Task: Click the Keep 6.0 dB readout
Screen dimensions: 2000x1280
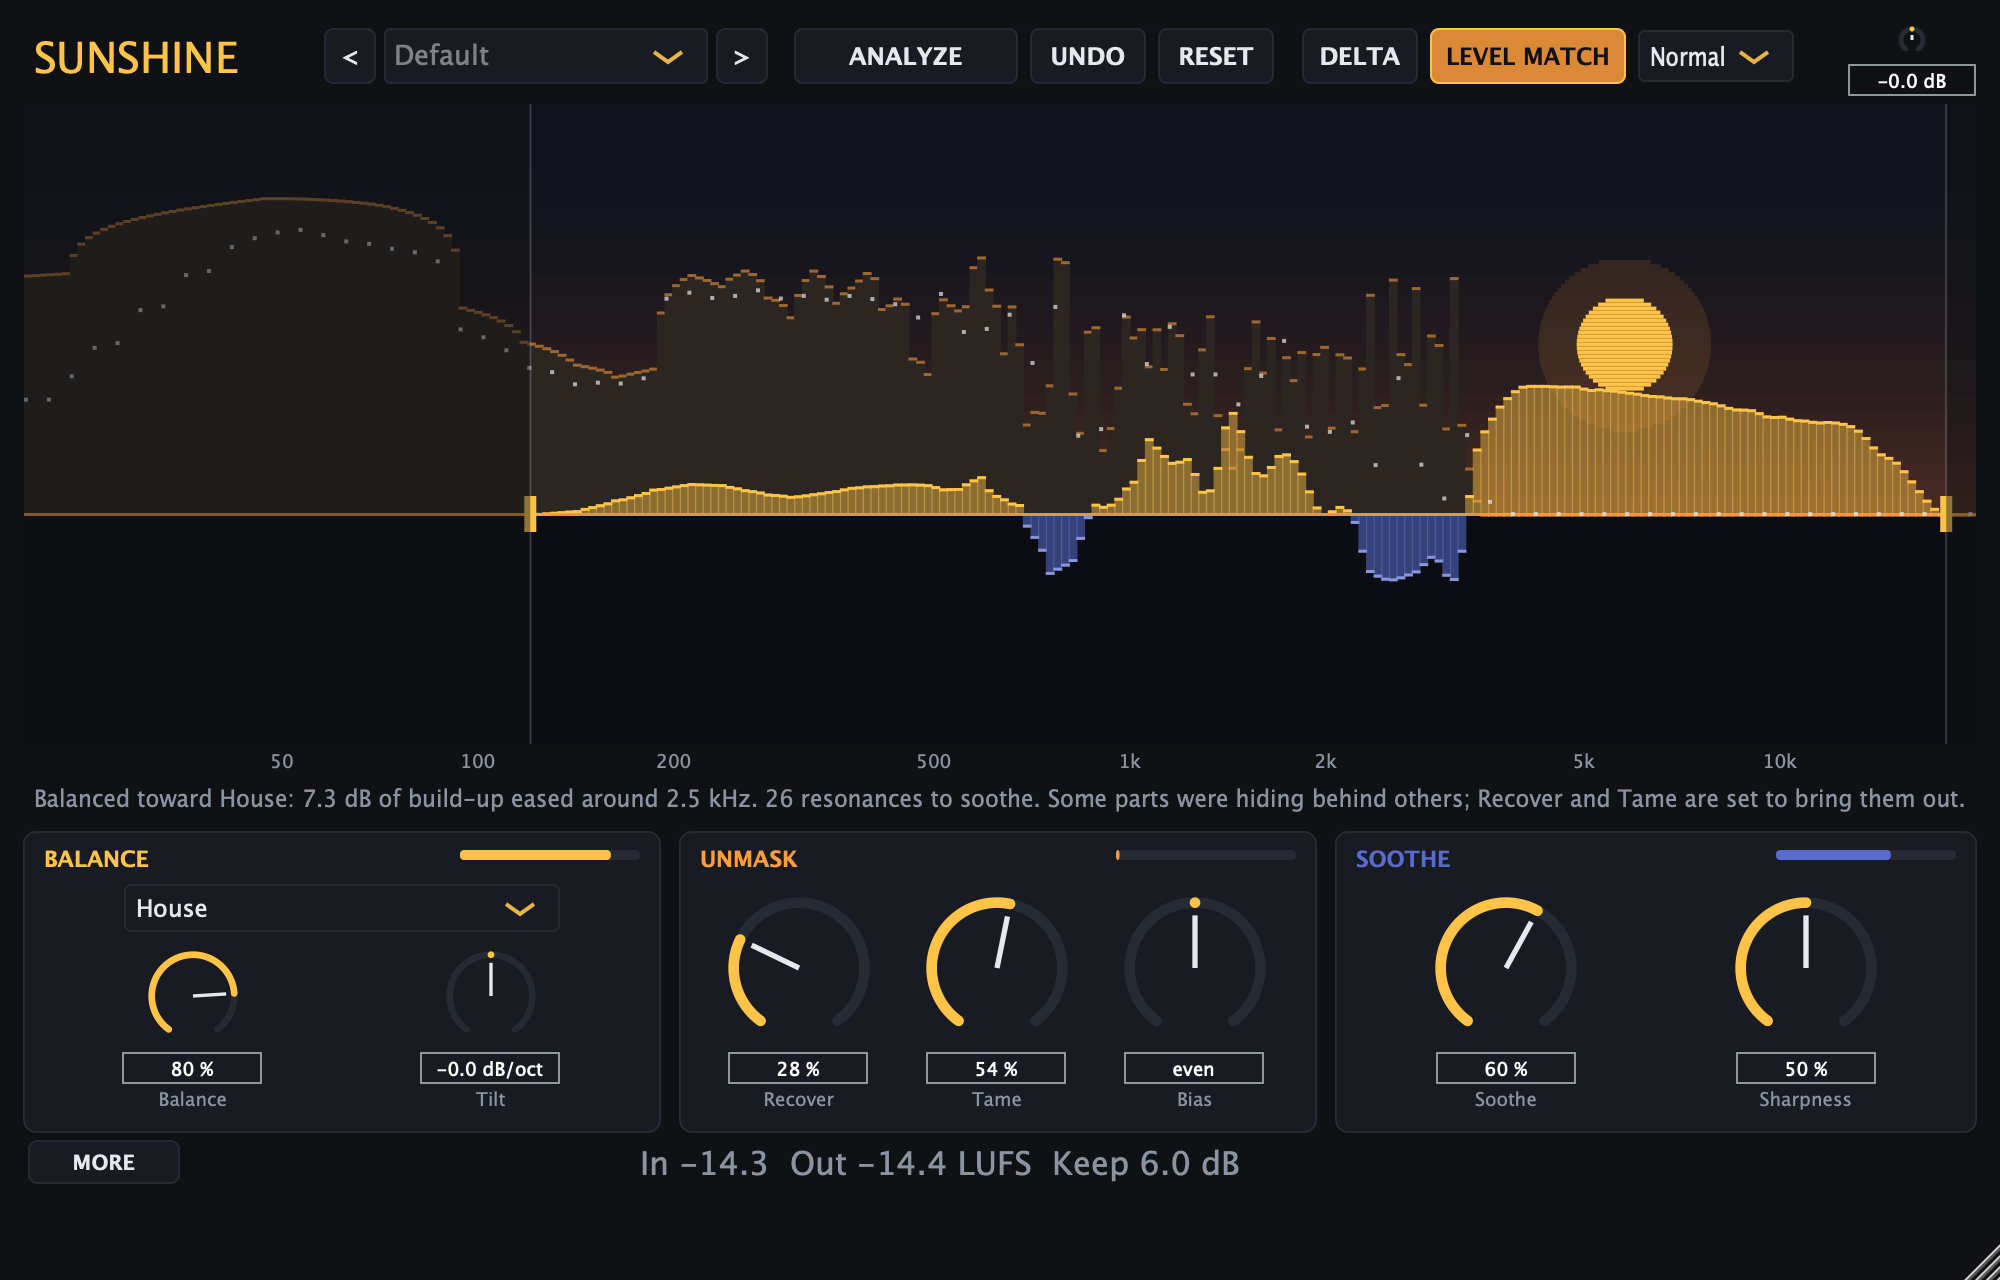Action: pos(1146,1164)
